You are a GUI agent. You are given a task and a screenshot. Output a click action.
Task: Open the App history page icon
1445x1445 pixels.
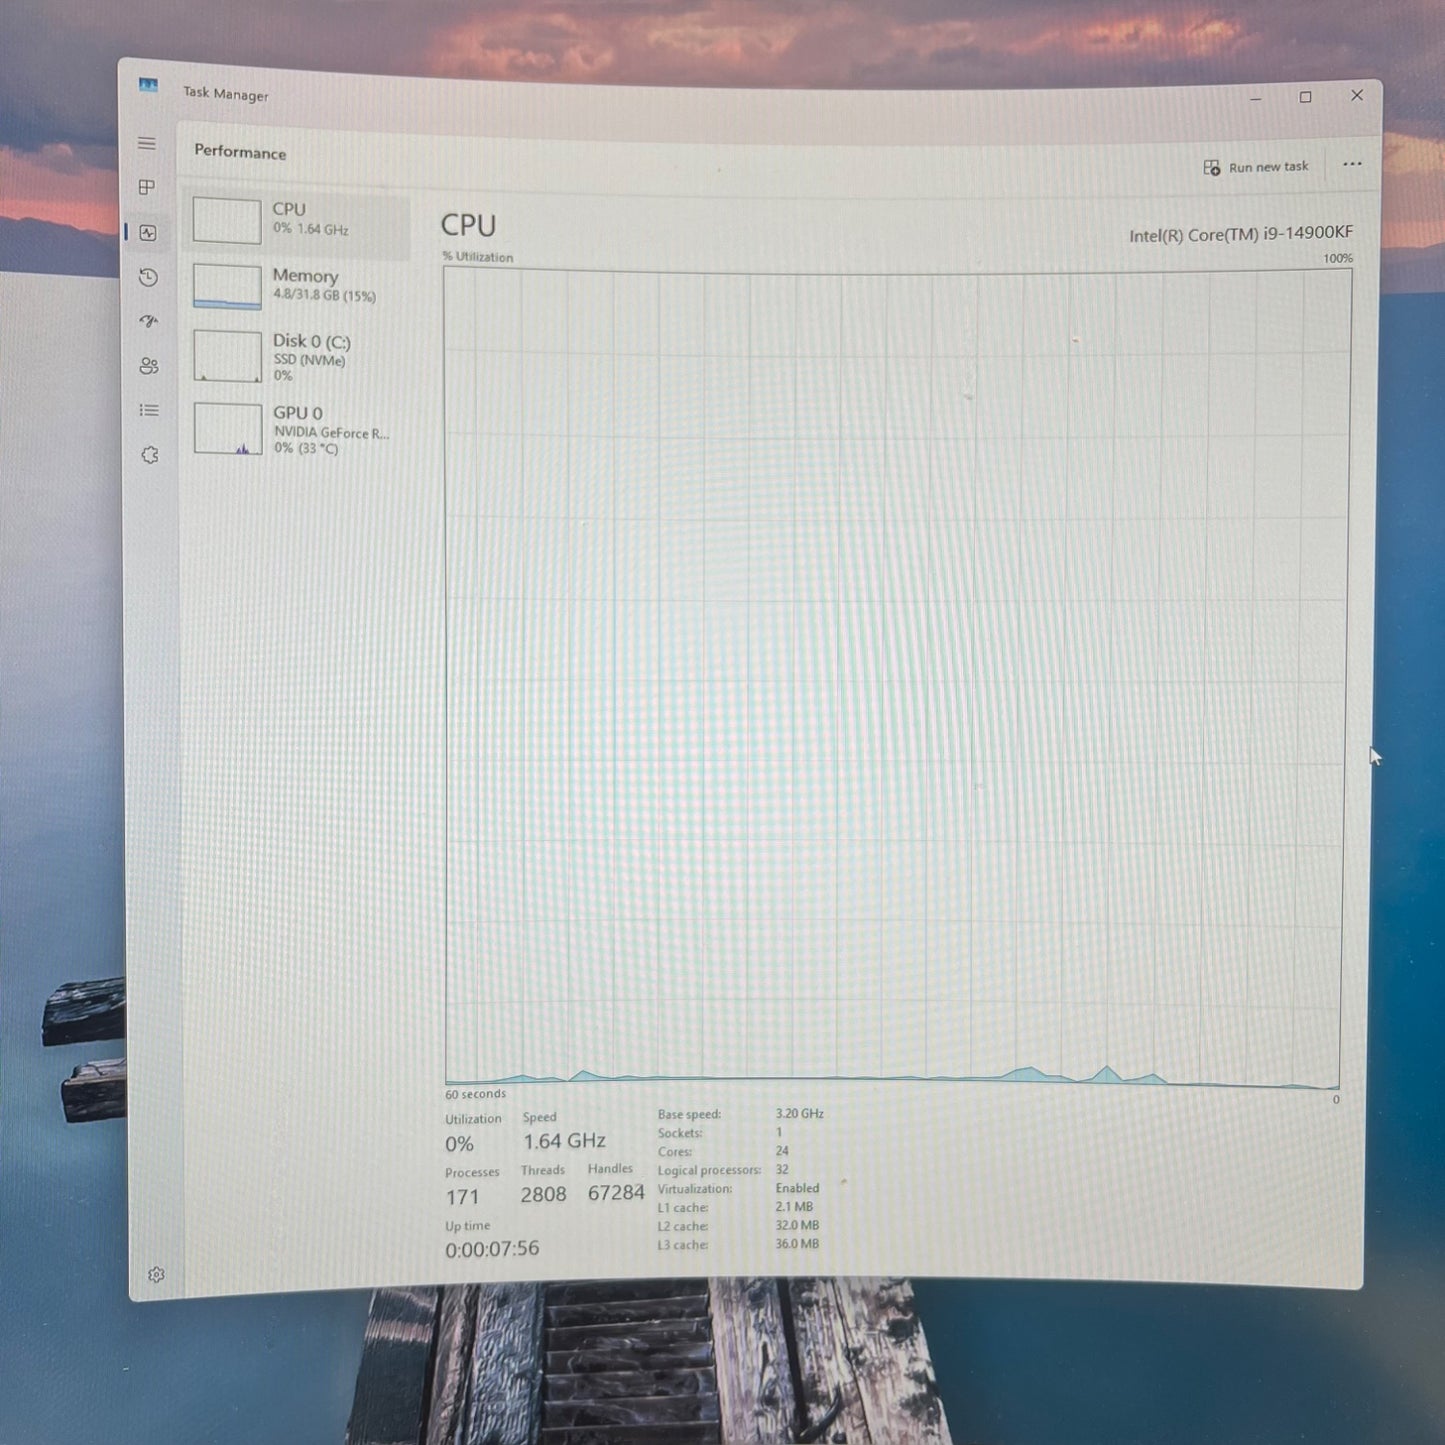point(148,277)
